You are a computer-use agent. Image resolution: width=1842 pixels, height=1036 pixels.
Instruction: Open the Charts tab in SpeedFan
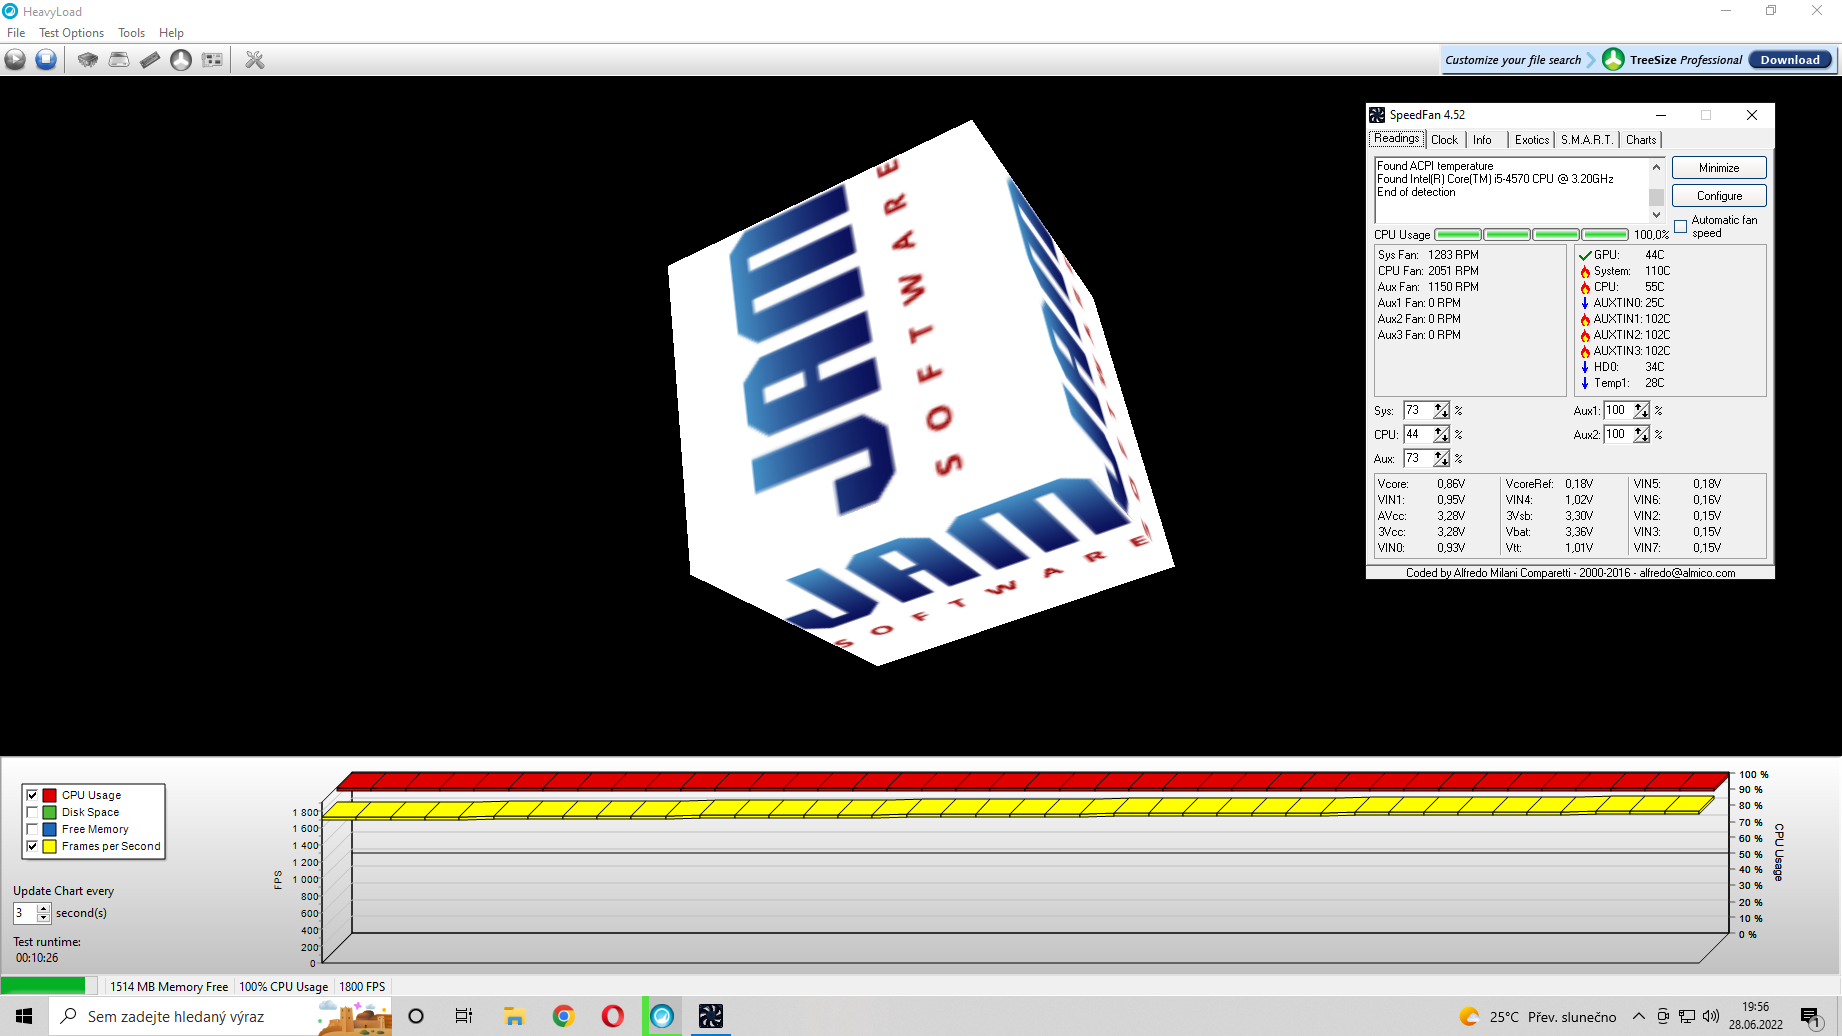1641,140
